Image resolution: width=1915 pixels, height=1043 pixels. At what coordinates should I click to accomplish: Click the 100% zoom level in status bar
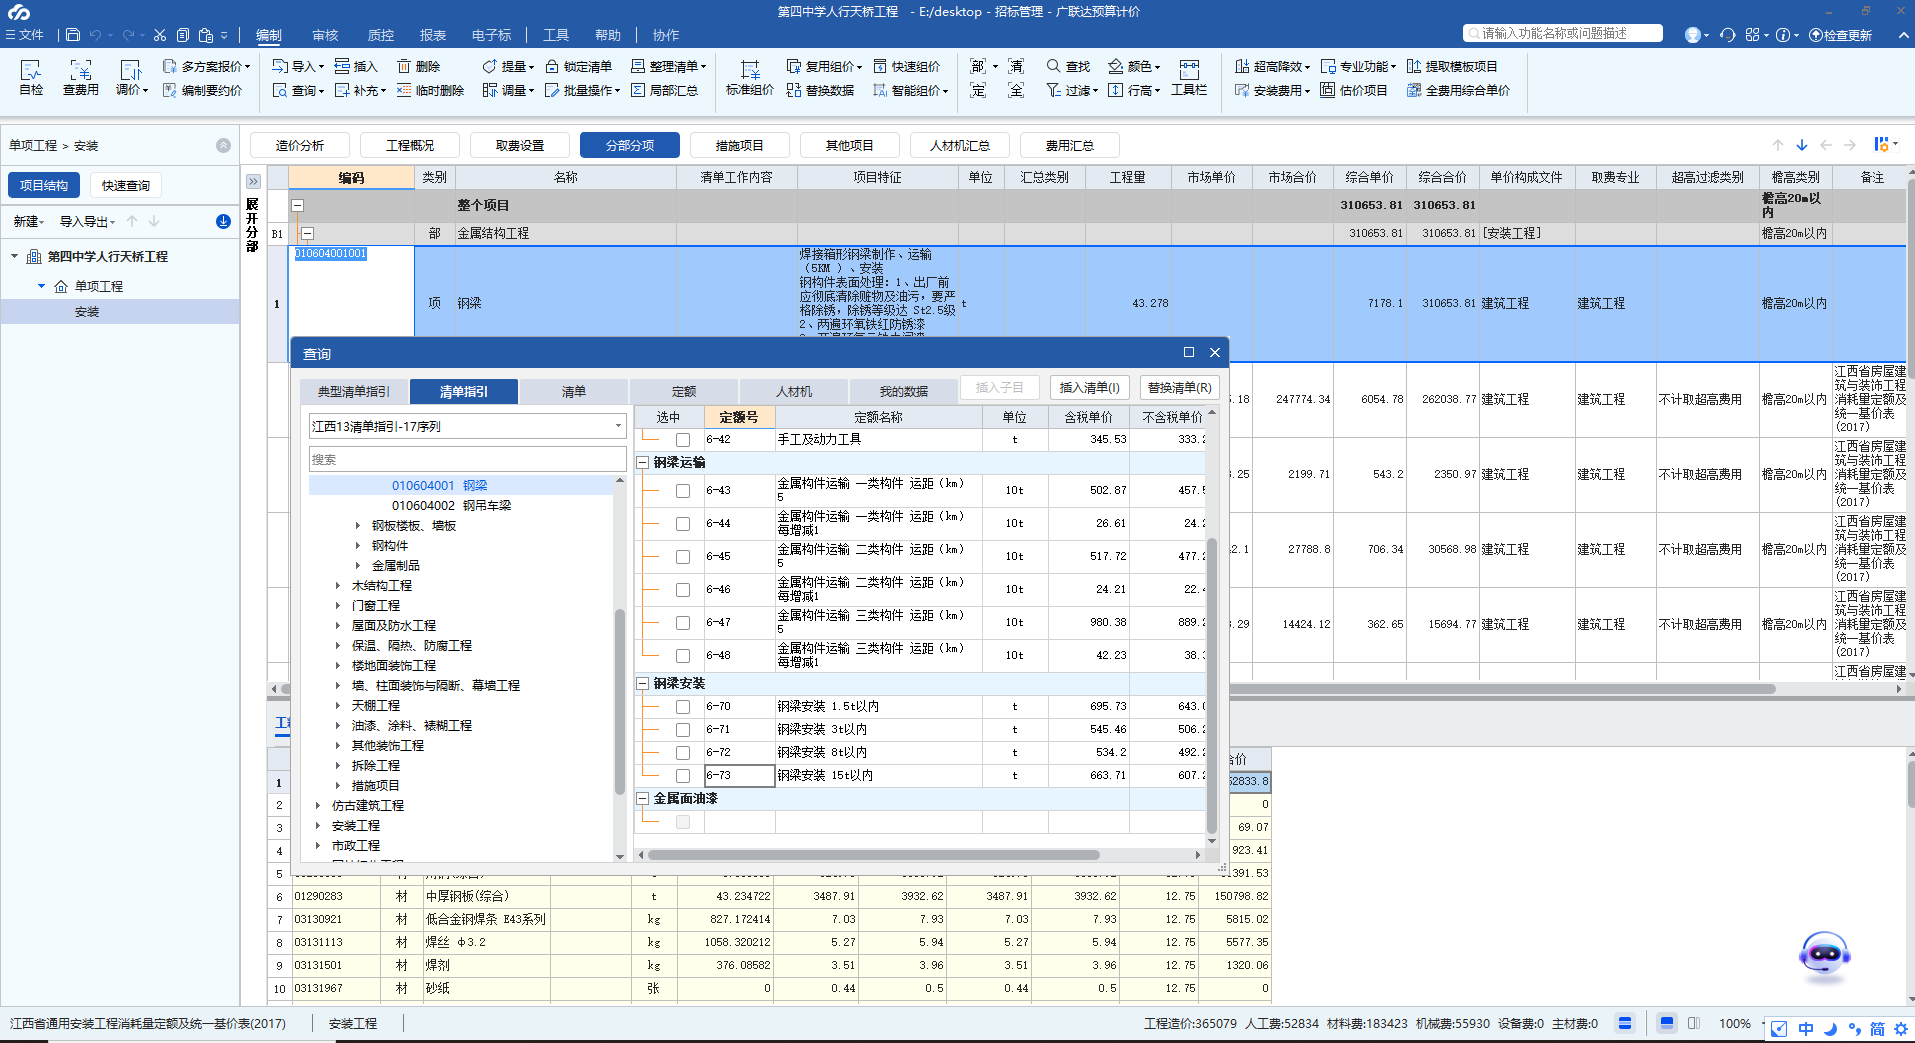1734,1024
